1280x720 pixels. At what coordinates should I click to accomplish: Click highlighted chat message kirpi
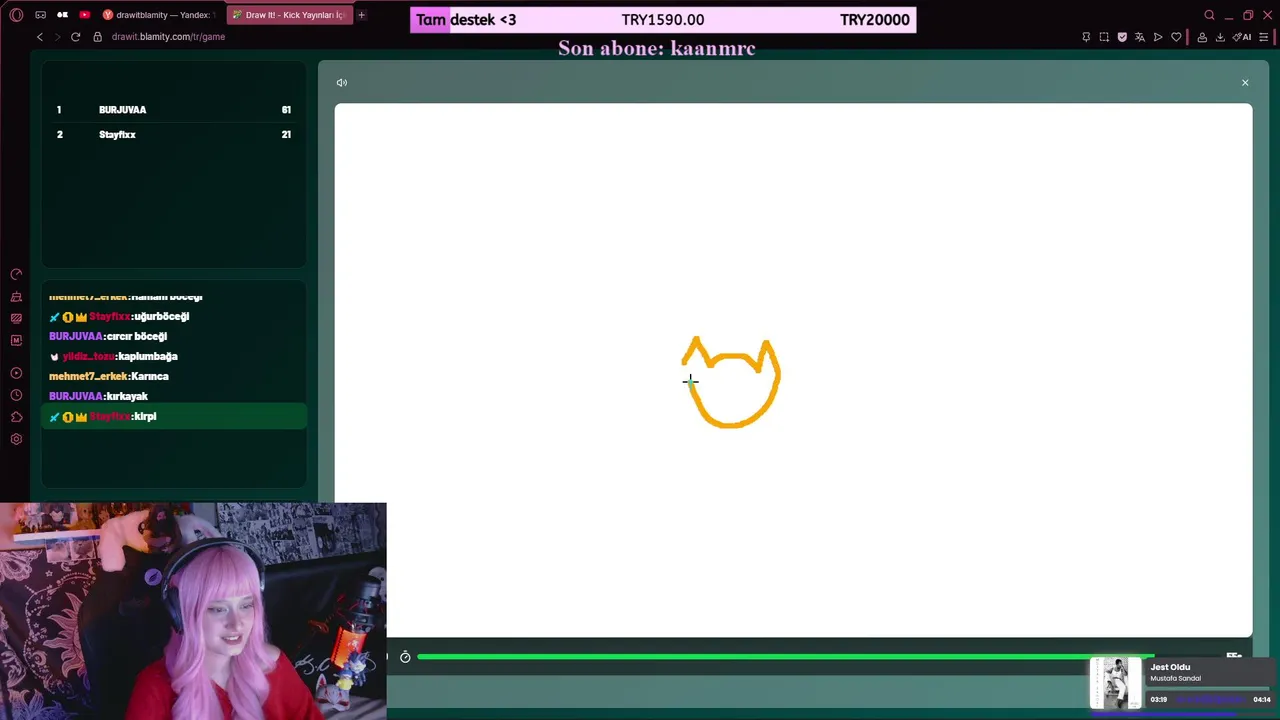[x=174, y=416]
